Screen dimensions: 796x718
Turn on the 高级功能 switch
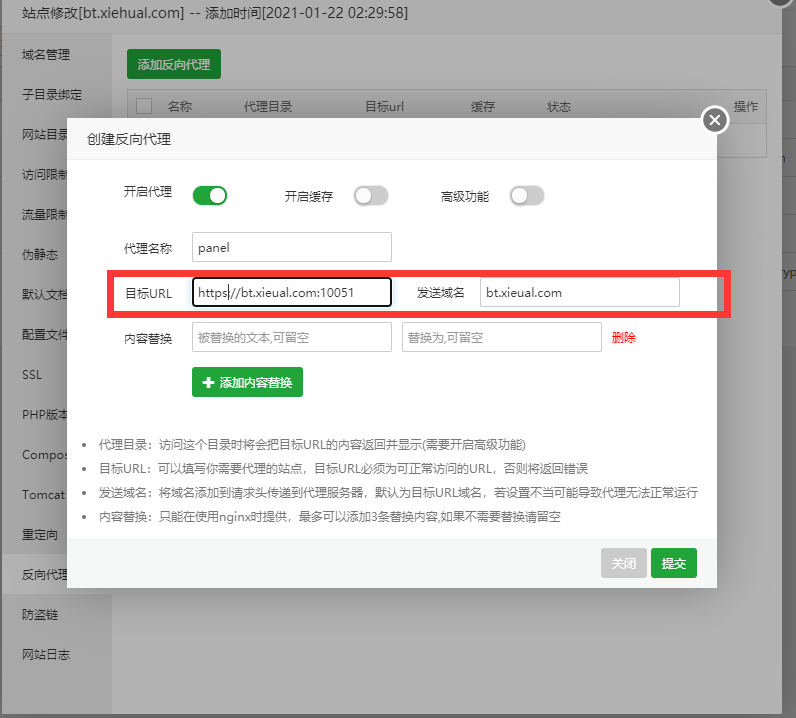point(527,195)
